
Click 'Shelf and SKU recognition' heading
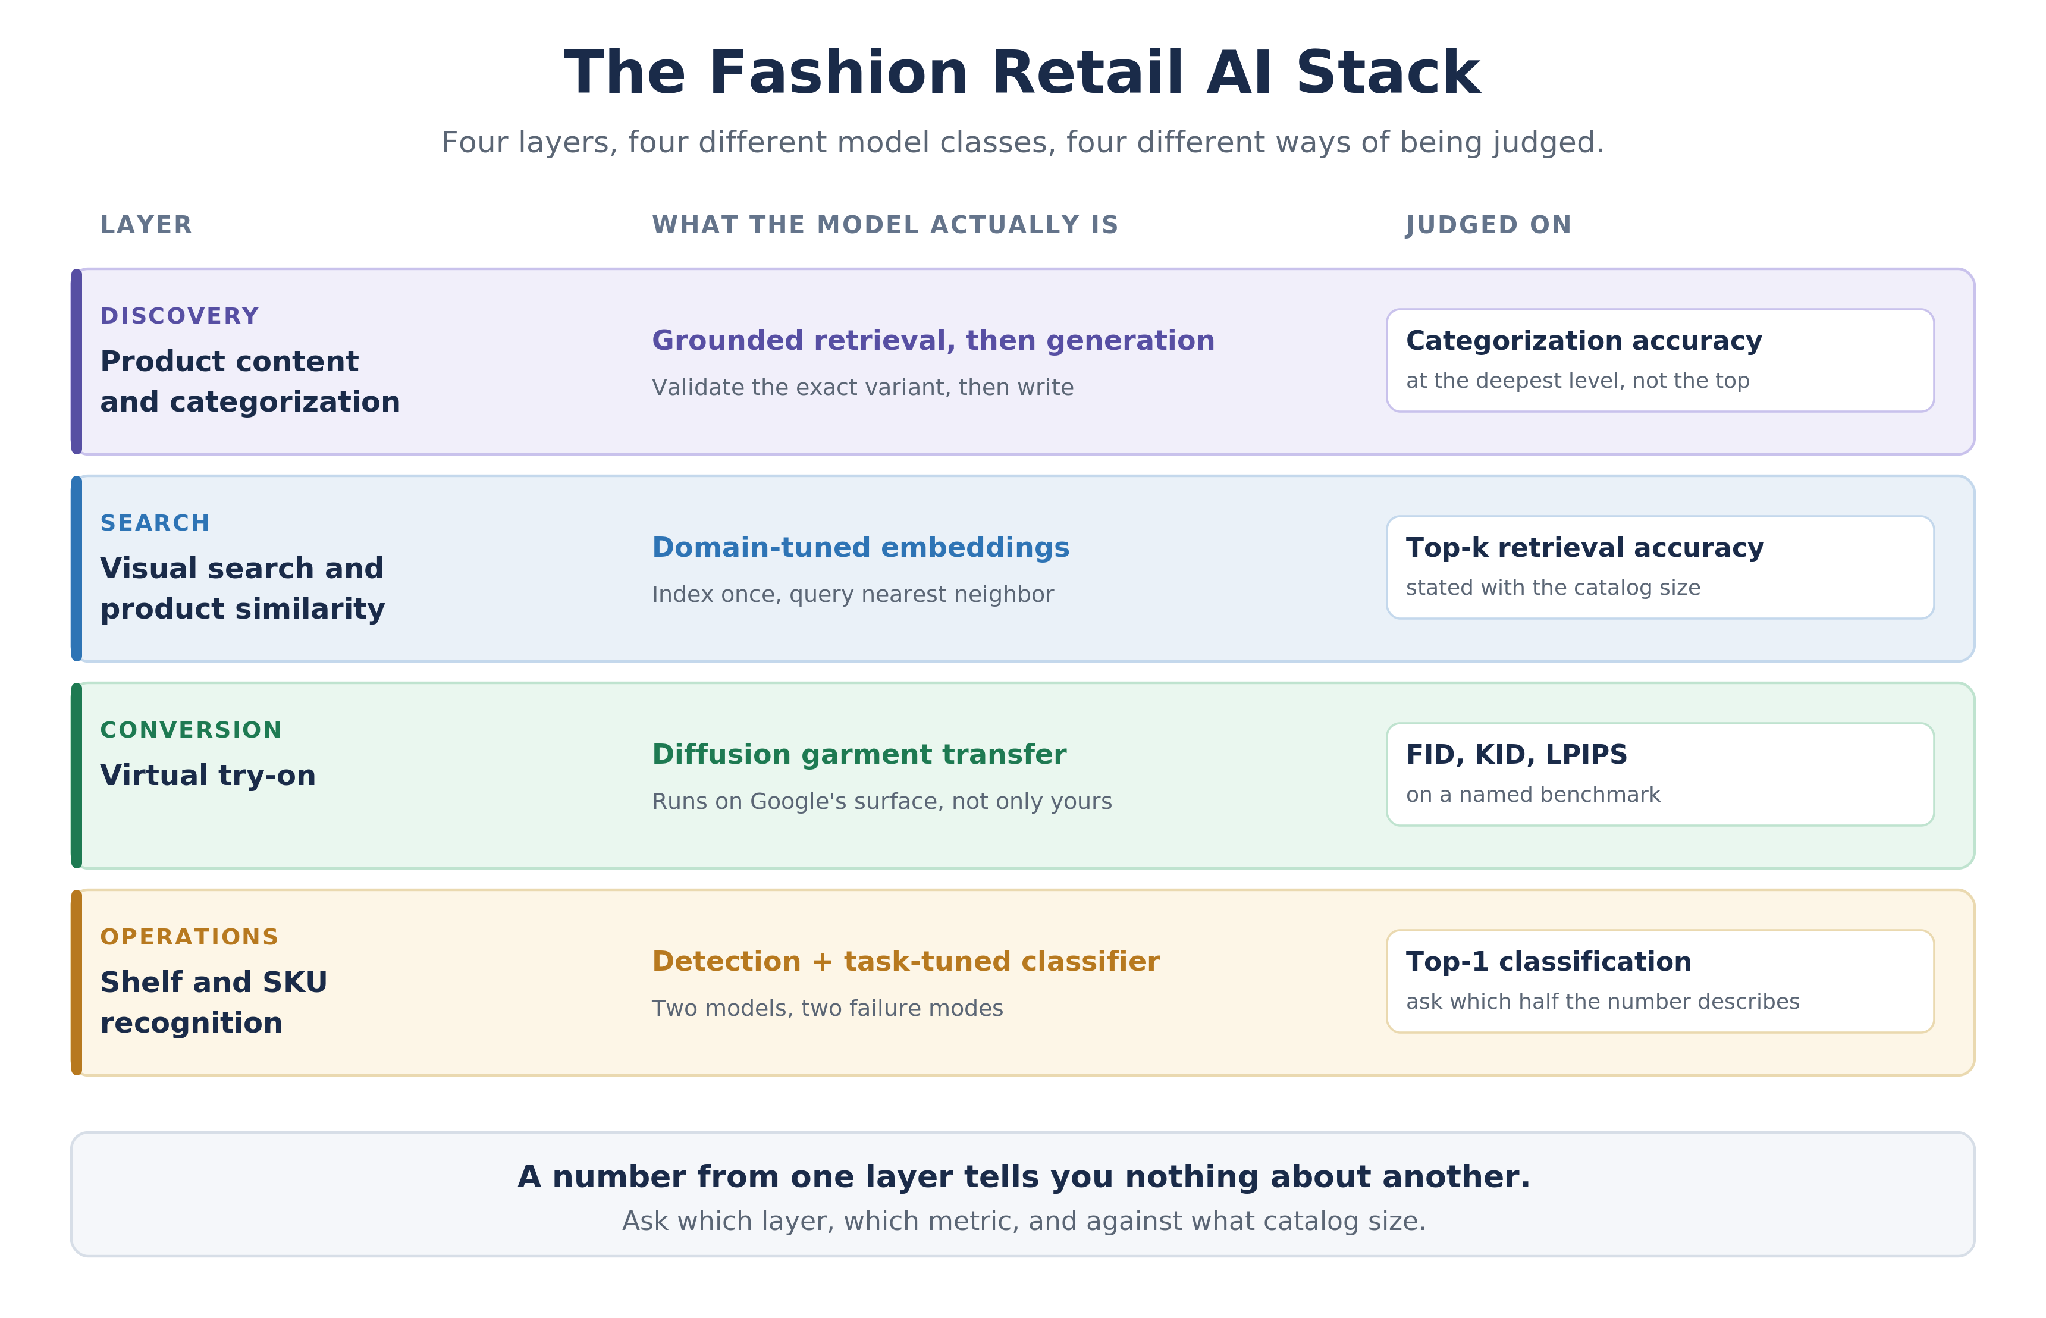(214, 1002)
